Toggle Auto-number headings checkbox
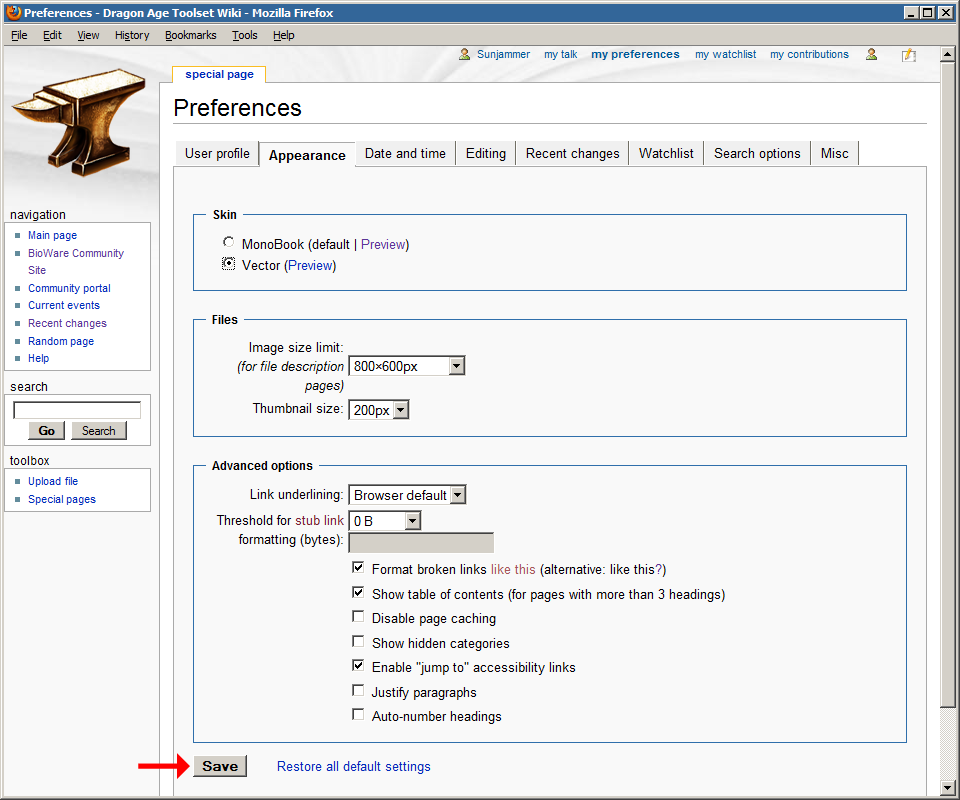Image resolution: width=960 pixels, height=800 pixels. [358, 716]
